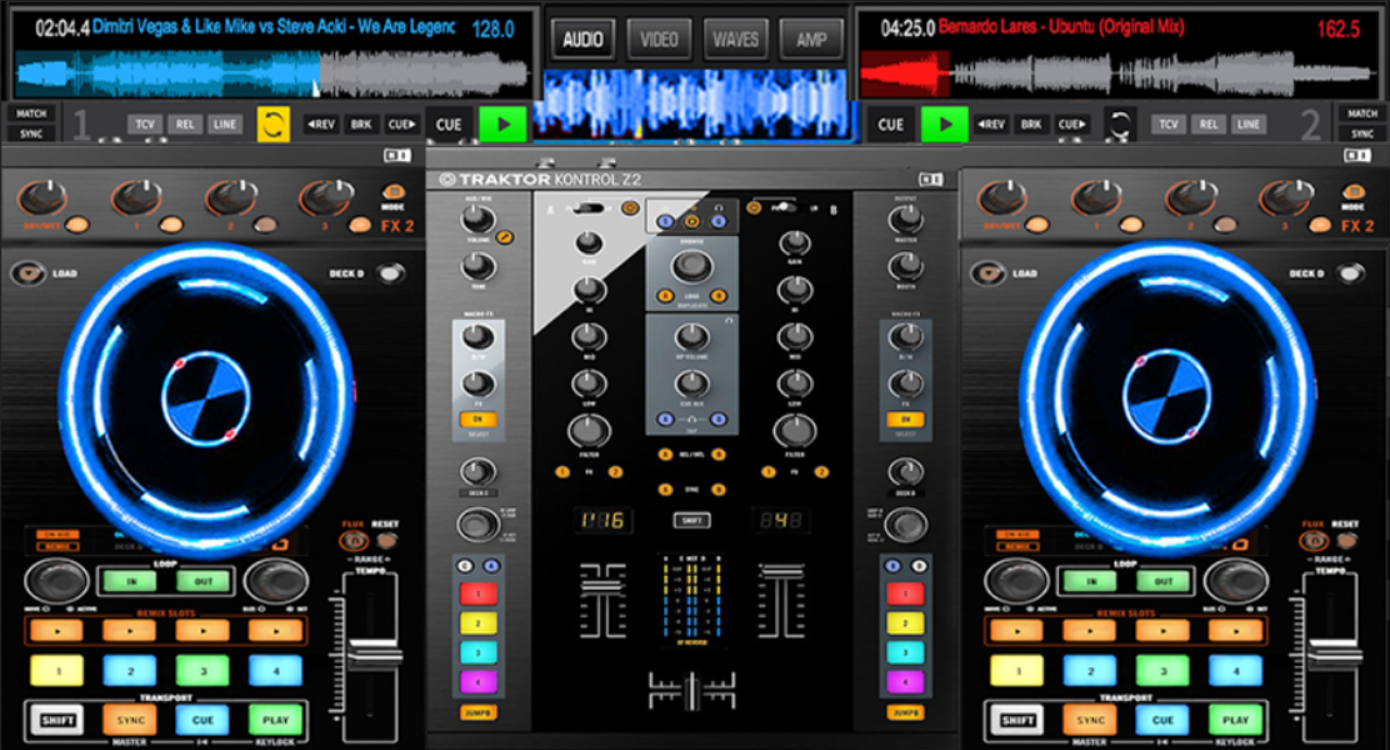Image resolution: width=1390 pixels, height=750 pixels.
Task: Click left deck transport SHIFT button
Action: pos(57,720)
